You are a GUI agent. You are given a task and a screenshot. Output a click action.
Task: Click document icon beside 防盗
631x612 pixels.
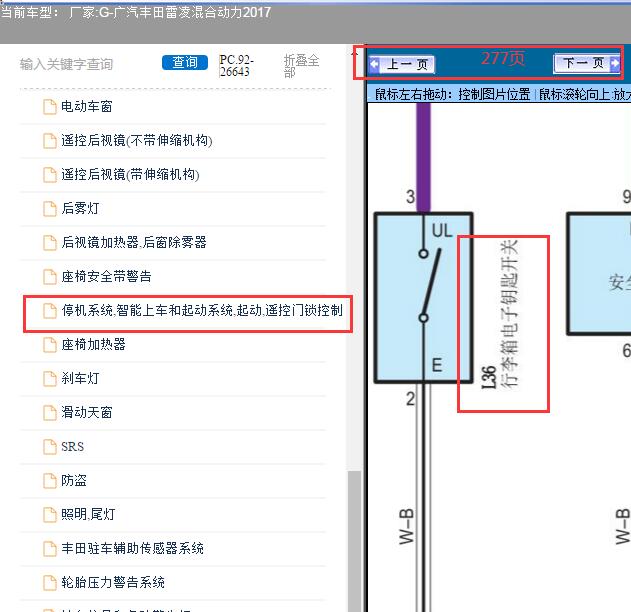pos(49,481)
